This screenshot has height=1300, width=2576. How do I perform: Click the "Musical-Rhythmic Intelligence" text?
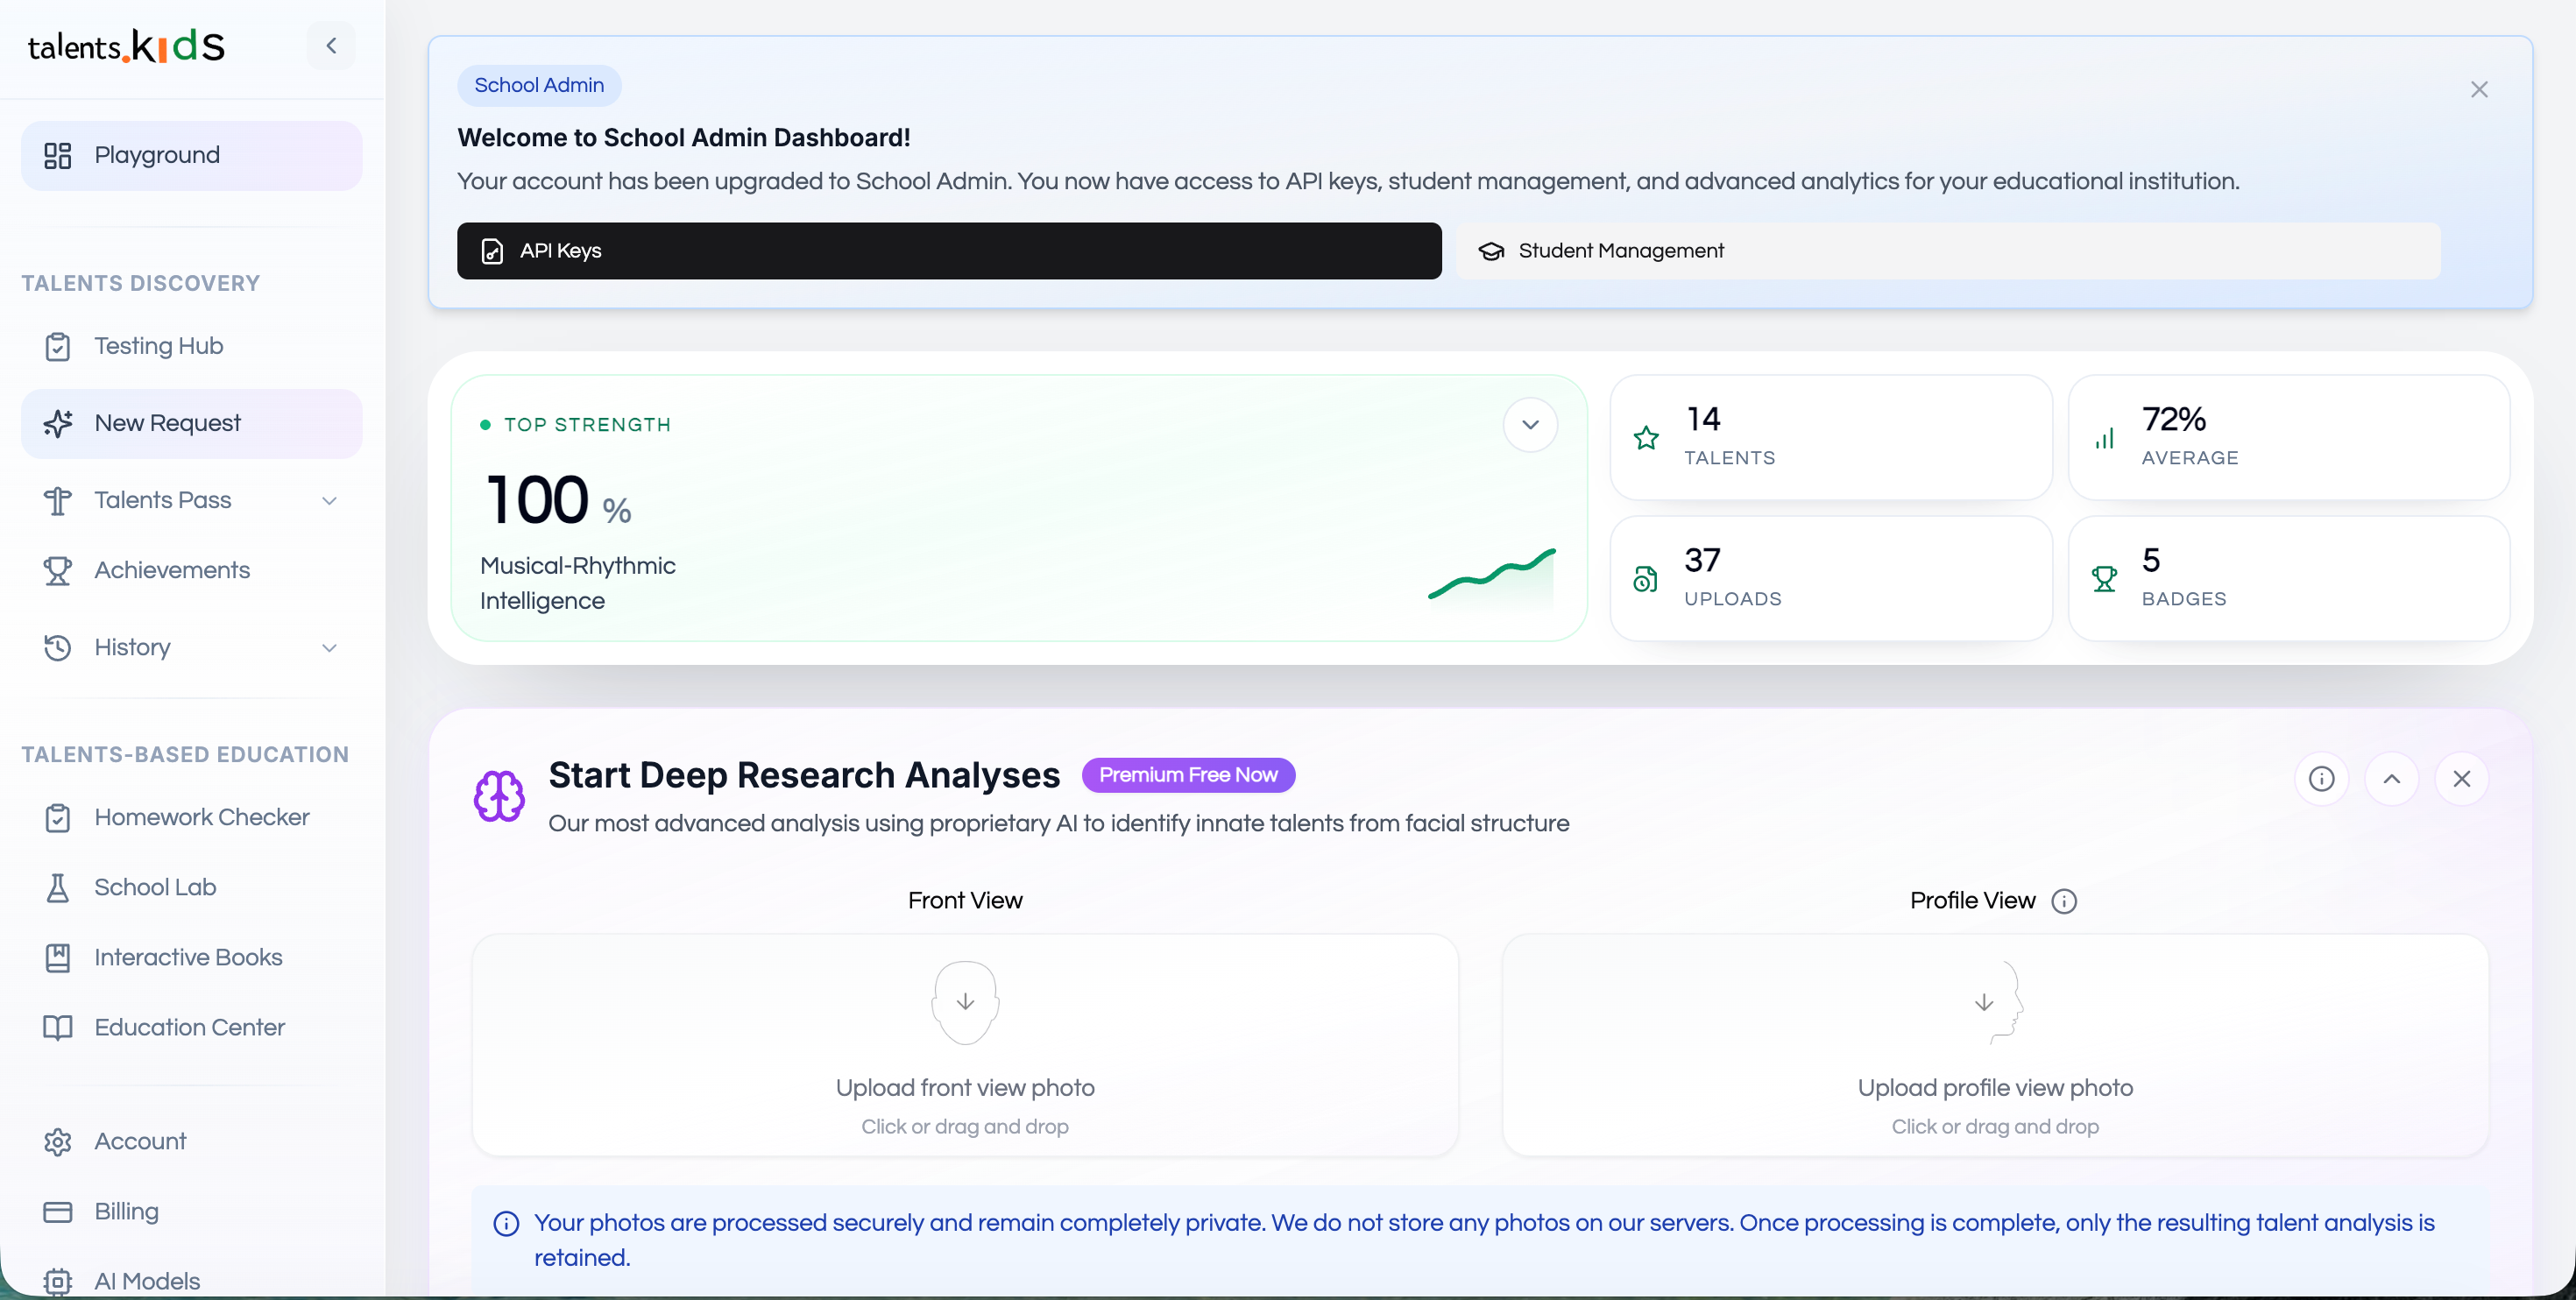tap(578, 583)
